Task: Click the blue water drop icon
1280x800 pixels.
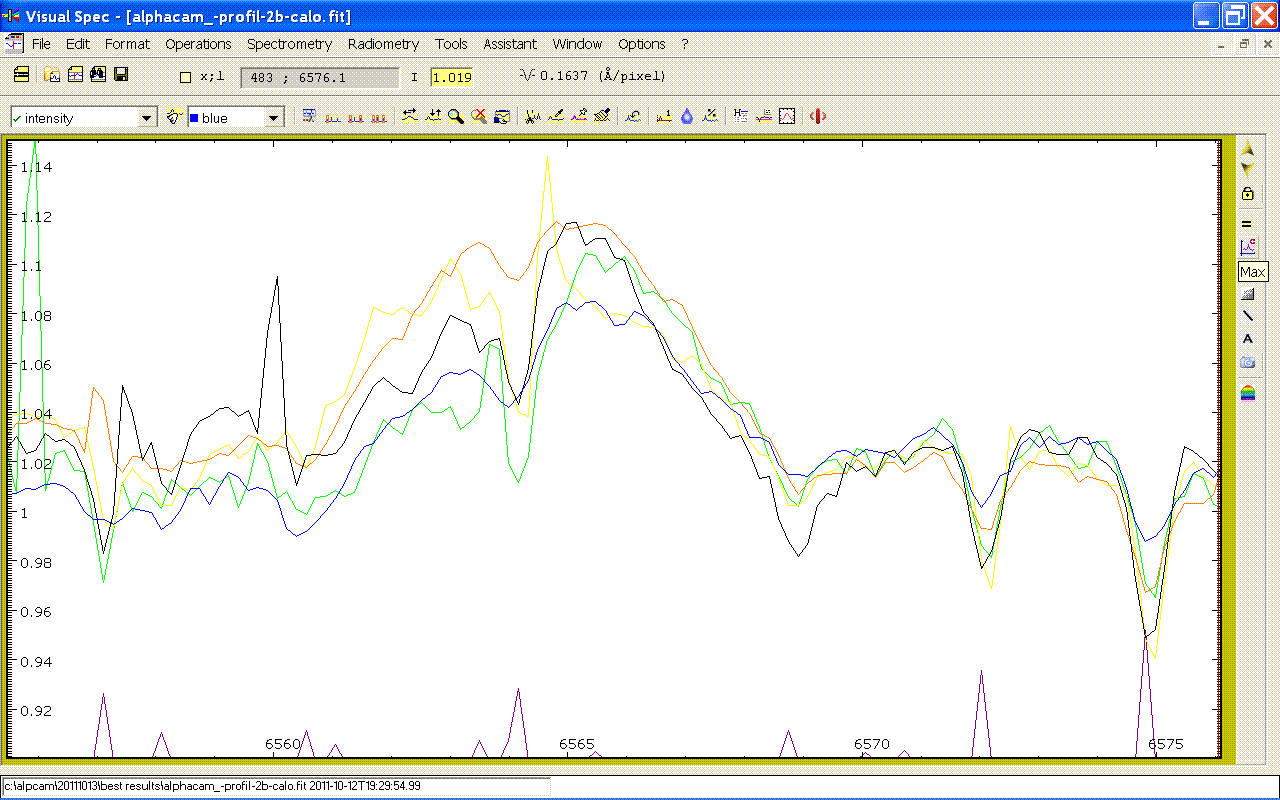Action: (x=687, y=117)
